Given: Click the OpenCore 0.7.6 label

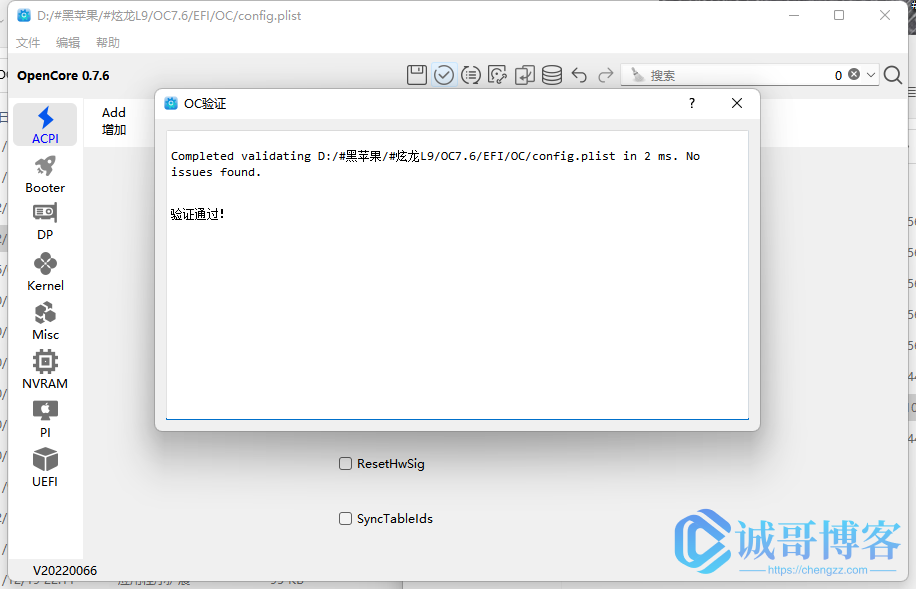Looking at the screenshot, I should [x=63, y=75].
